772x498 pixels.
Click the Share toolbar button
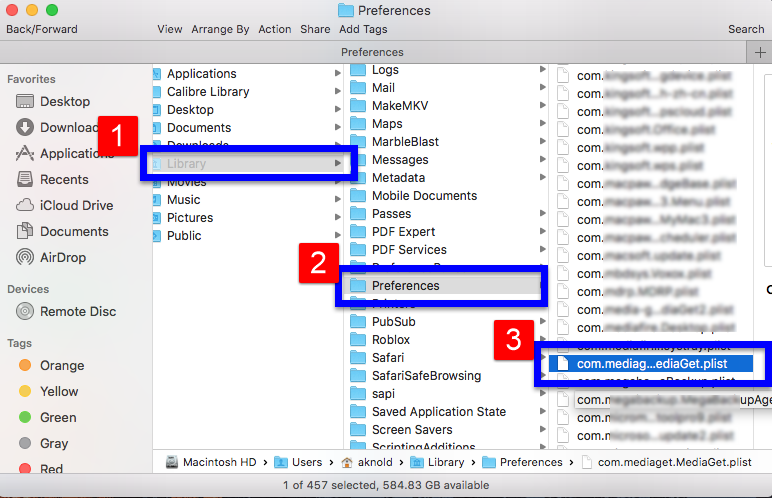point(315,30)
